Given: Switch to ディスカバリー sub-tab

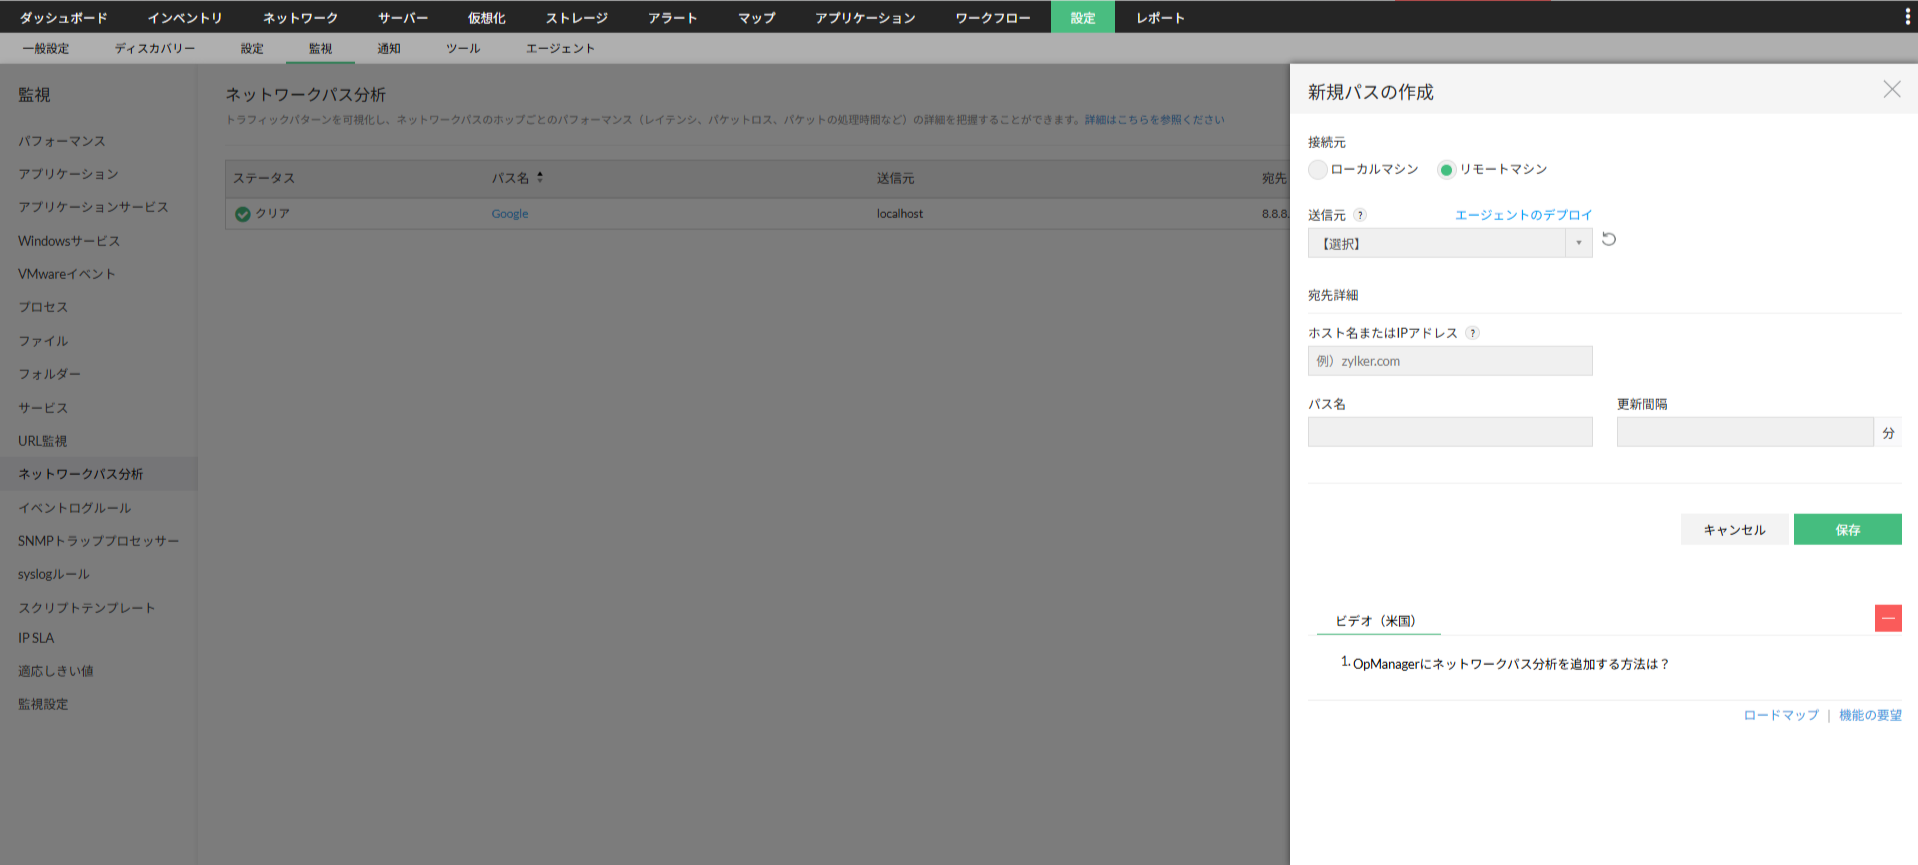Looking at the screenshot, I should pos(155,48).
